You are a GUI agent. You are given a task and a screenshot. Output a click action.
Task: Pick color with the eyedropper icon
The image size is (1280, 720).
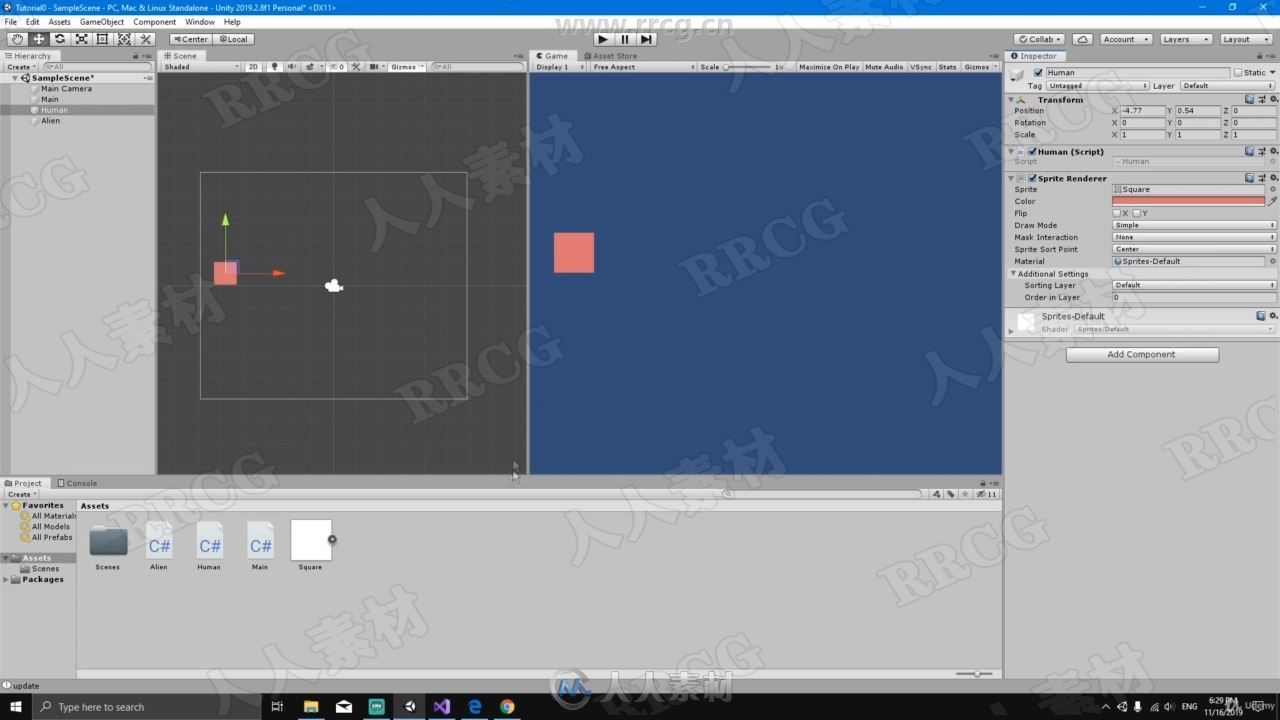tap(1273, 201)
